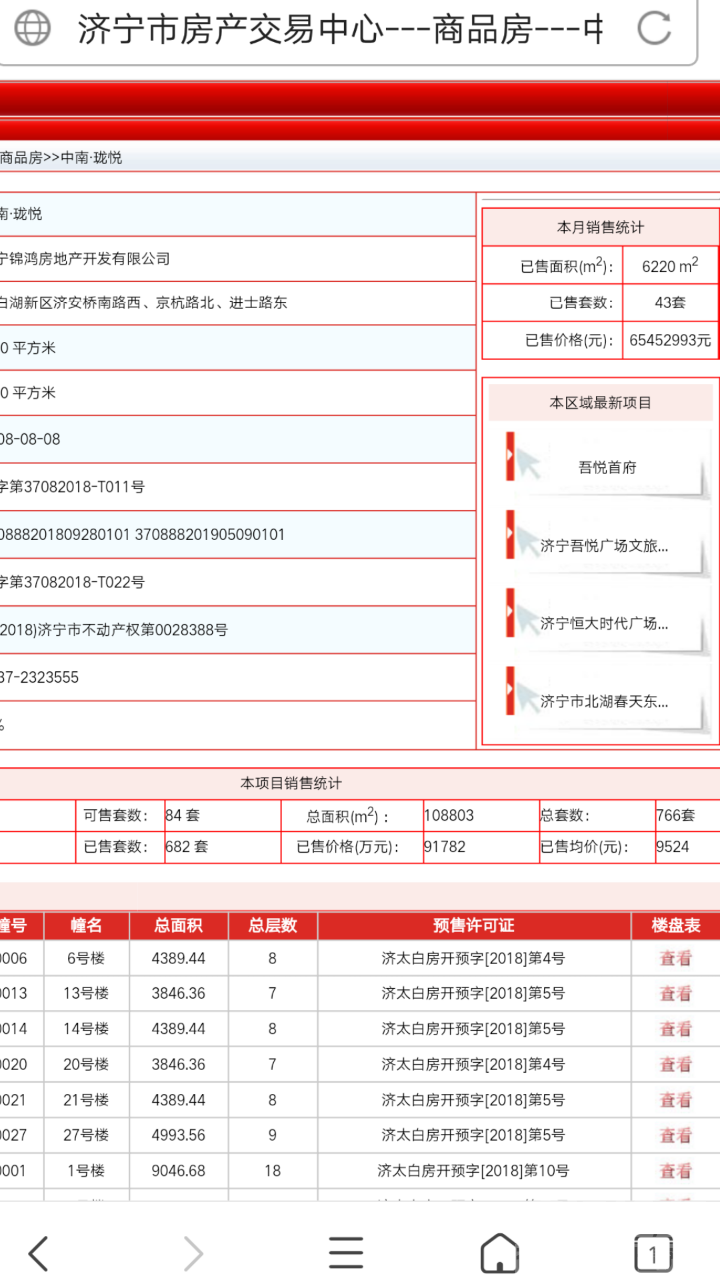Select area cell 9046.68

point(178,1171)
